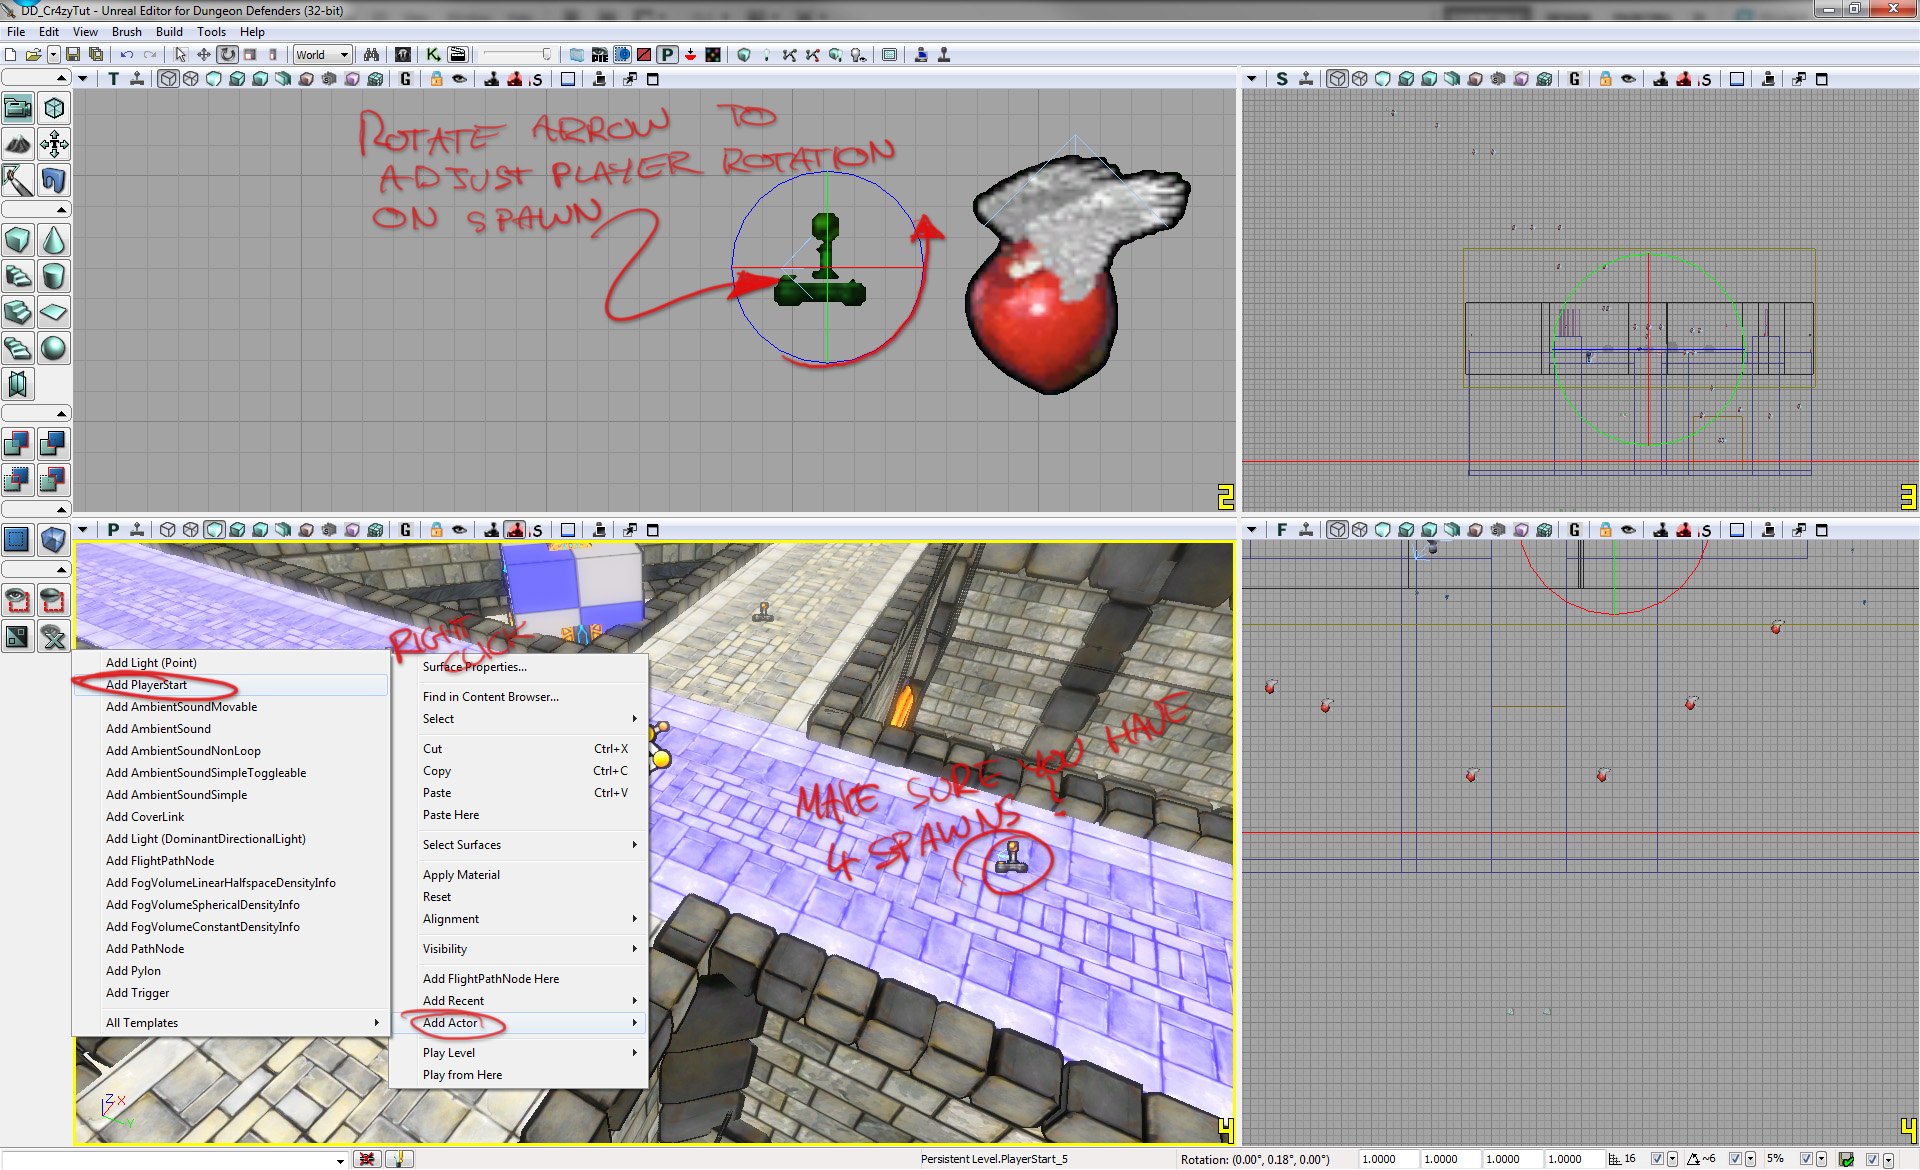Create a Sphere brush shape
This screenshot has width=1920, height=1170.
[x=54, y=348]
